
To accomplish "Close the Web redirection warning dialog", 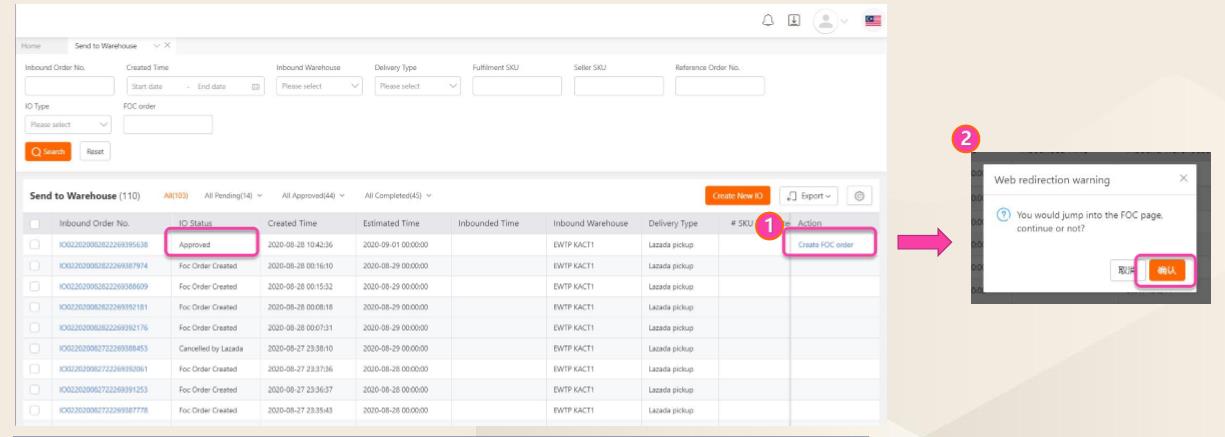I will (x=1184, y=177).
